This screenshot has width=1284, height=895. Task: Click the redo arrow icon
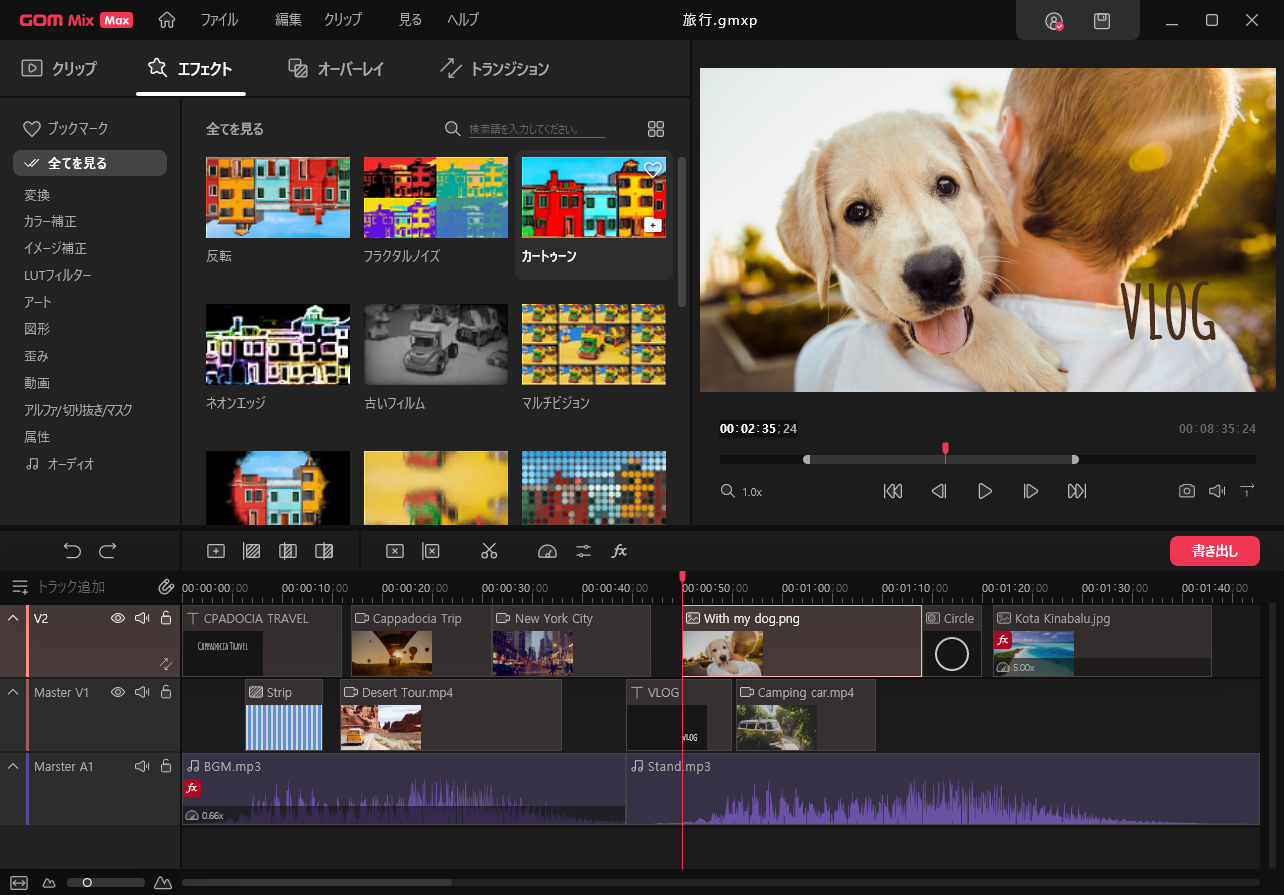pos(108,551)
